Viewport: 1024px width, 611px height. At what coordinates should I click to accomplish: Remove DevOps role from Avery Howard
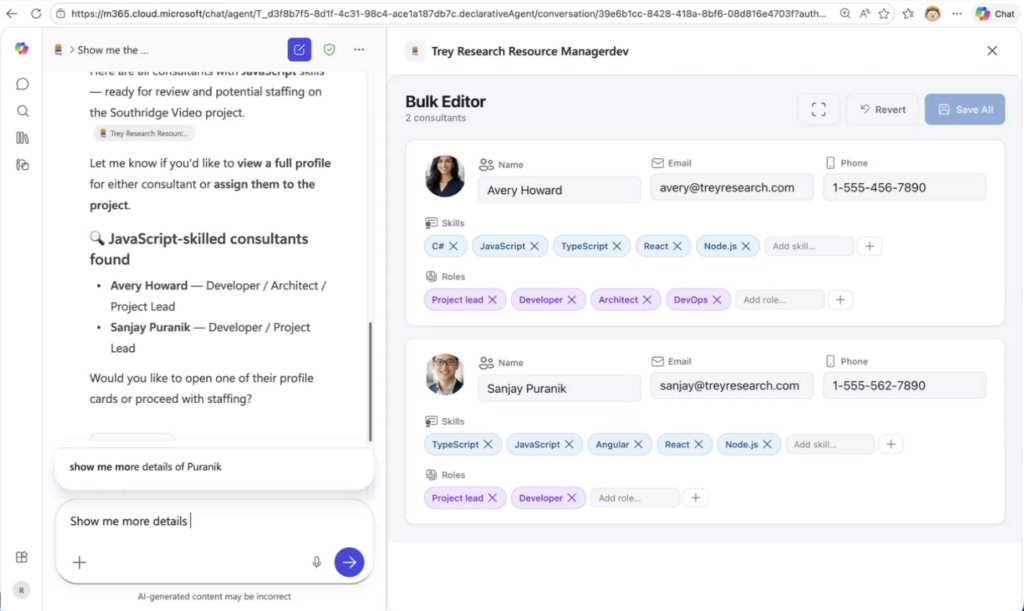pyautogui.click(x=716, y=299)
